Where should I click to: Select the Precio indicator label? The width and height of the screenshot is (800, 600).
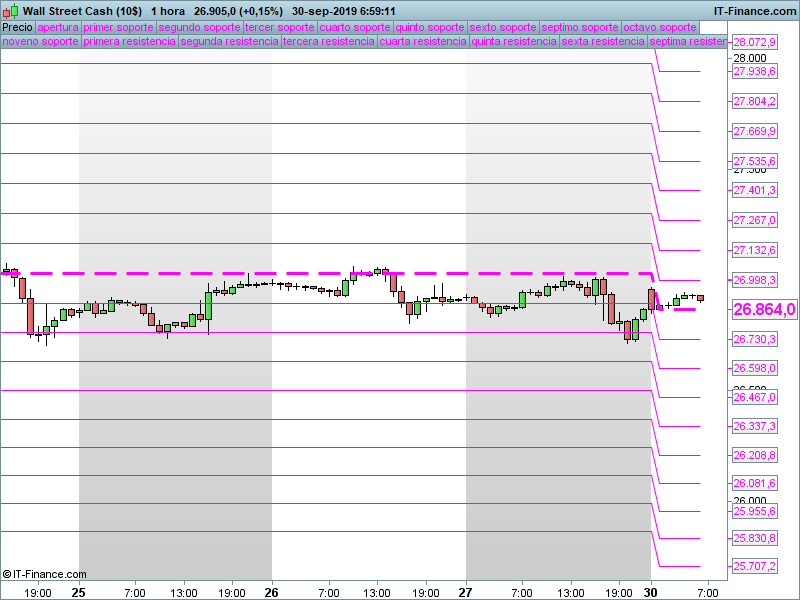[x=17, y=28]
